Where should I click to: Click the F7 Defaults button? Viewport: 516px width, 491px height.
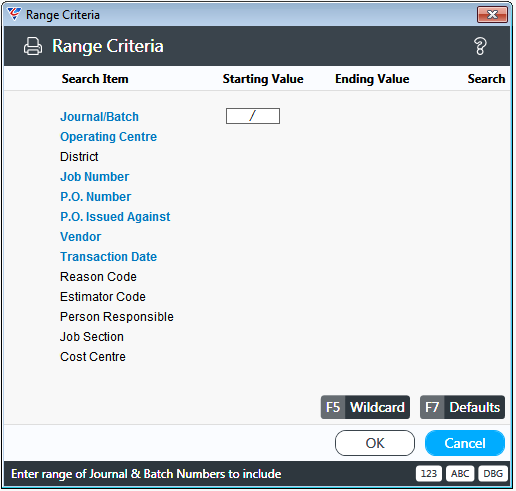coord(462,407)
